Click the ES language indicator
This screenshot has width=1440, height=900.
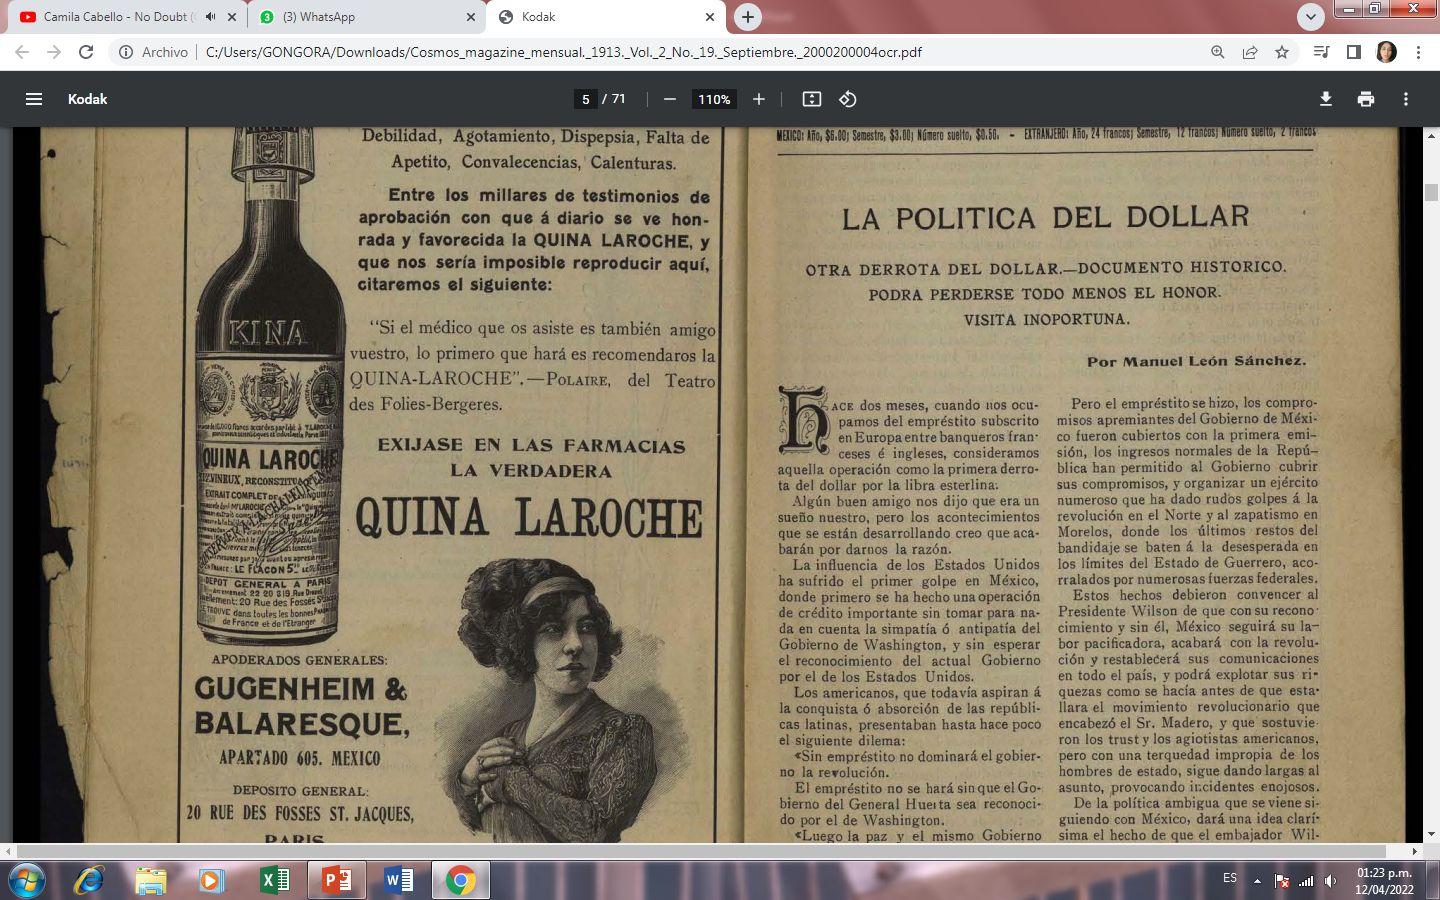[1230, 878]
